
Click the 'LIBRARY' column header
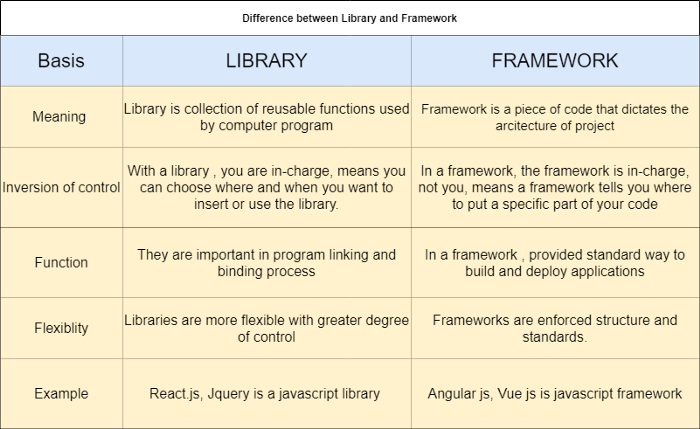(266, 60)
